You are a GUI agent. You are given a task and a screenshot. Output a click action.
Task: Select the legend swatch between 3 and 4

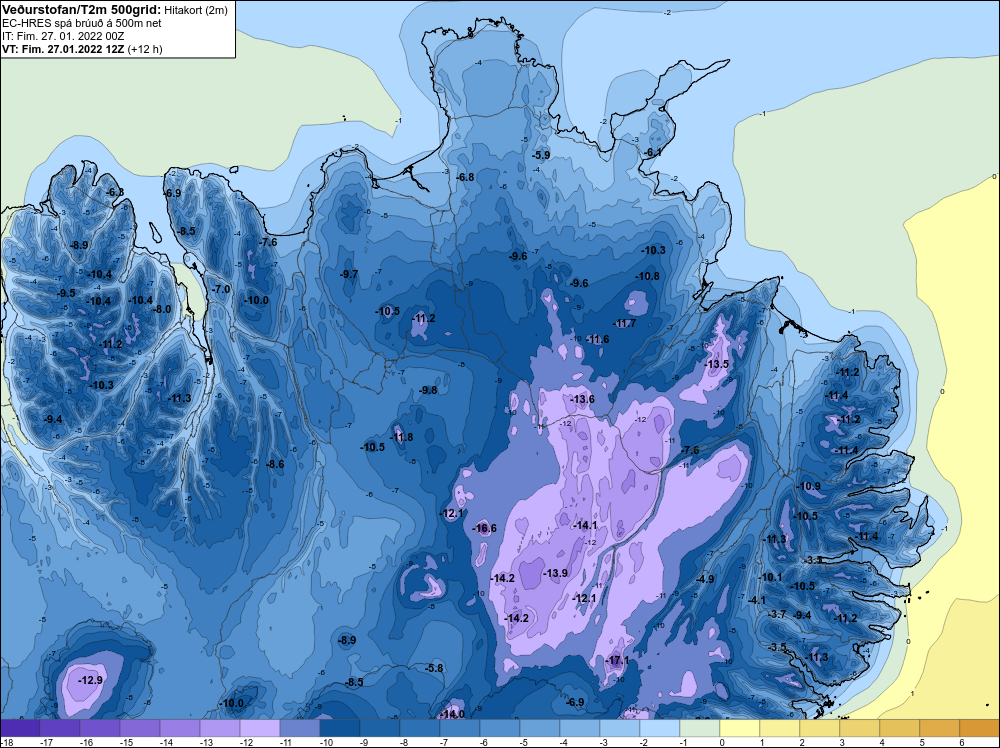860,728
